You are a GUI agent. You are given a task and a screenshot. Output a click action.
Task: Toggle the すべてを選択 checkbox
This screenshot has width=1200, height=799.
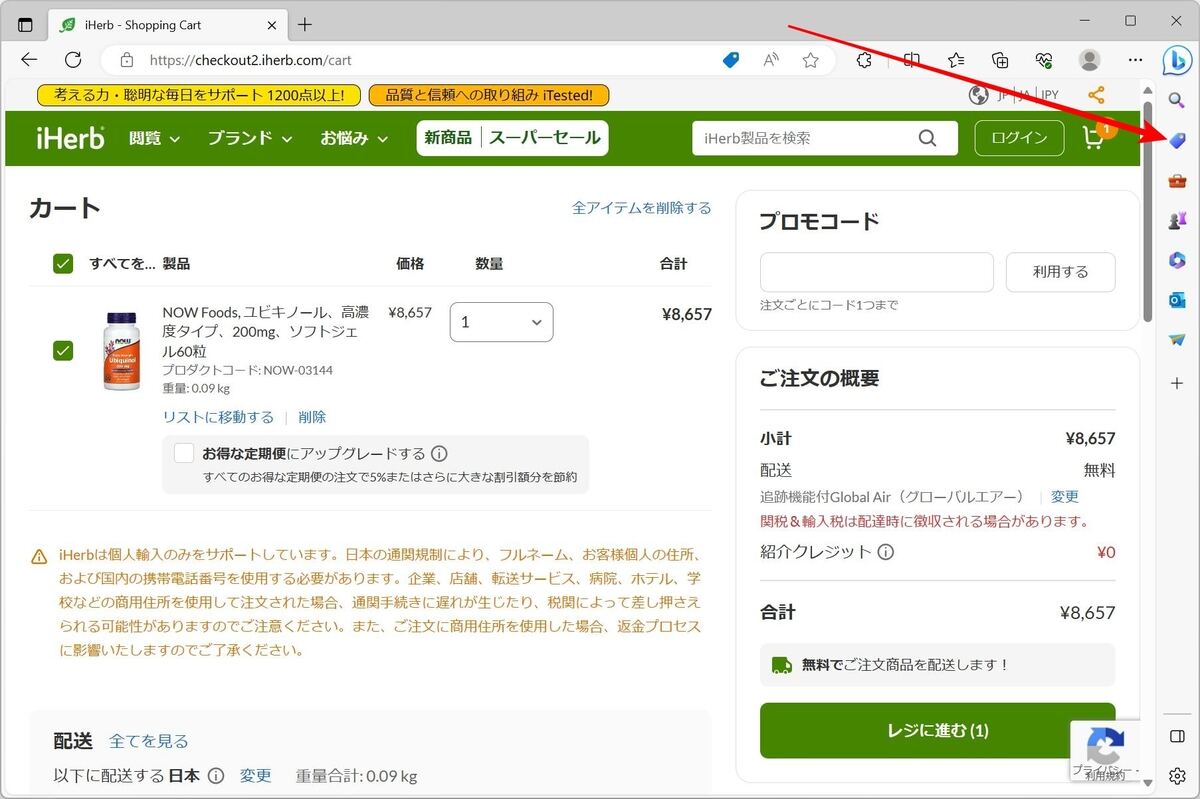tap(63, 264)
